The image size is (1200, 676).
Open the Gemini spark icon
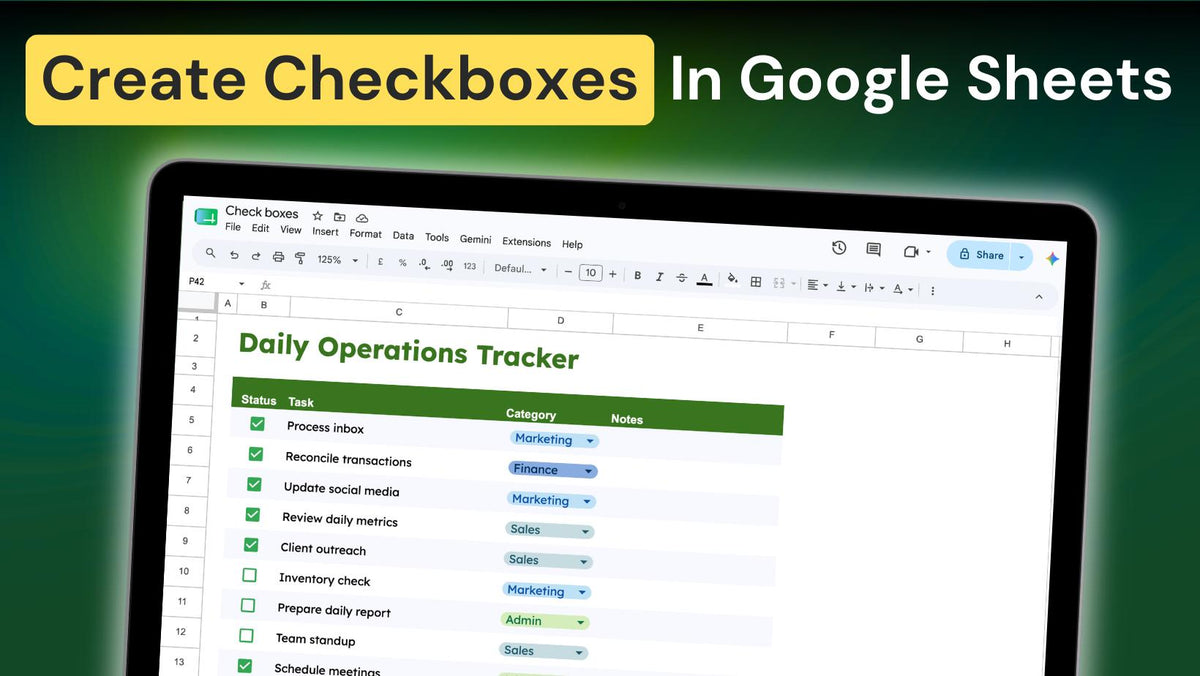pyautogui.click(x=1053, y=259)
